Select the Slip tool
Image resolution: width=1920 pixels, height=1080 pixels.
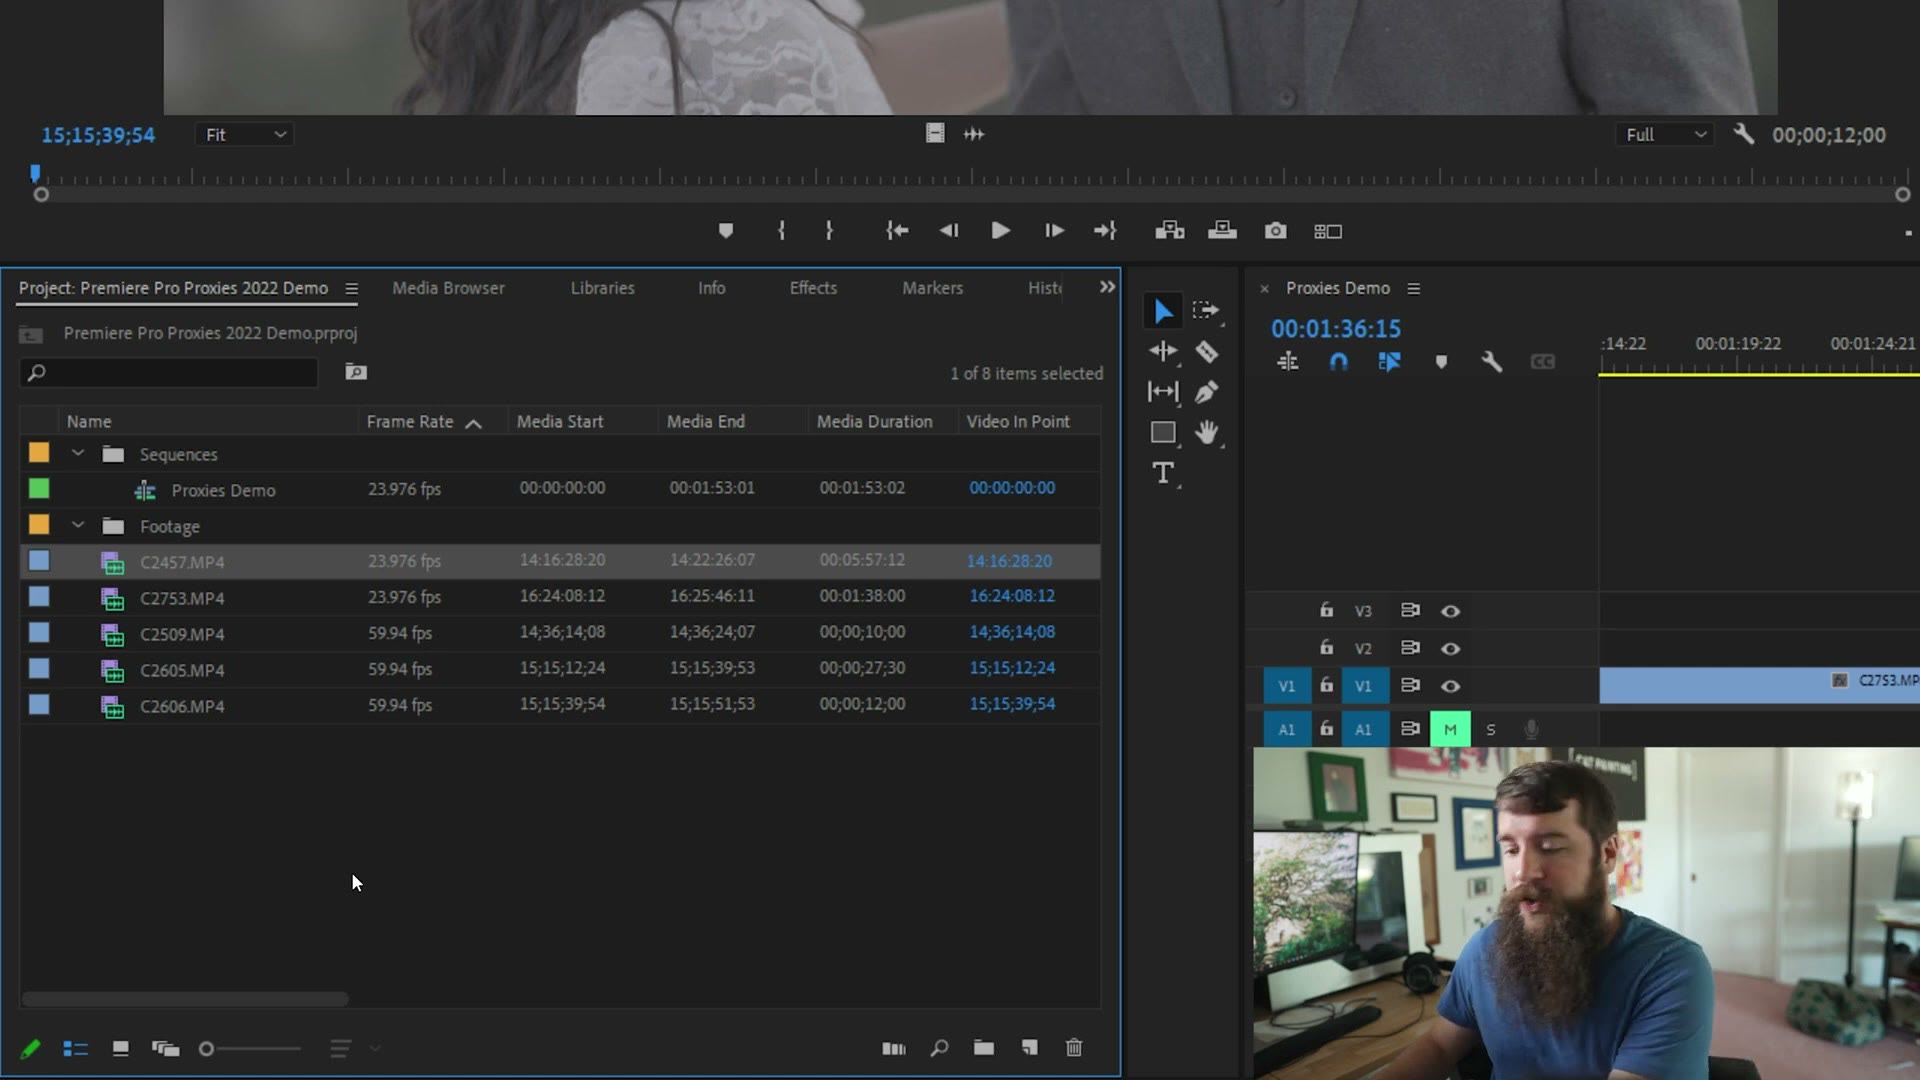[x=1163, y=392]
